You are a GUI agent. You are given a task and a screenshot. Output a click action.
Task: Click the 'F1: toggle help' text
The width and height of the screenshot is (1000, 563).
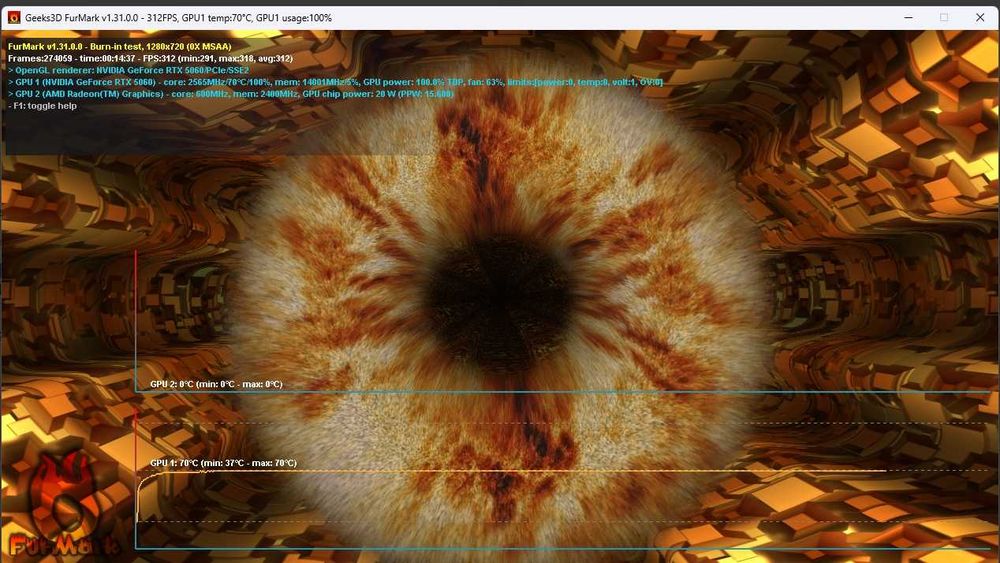tap(42, 106)
